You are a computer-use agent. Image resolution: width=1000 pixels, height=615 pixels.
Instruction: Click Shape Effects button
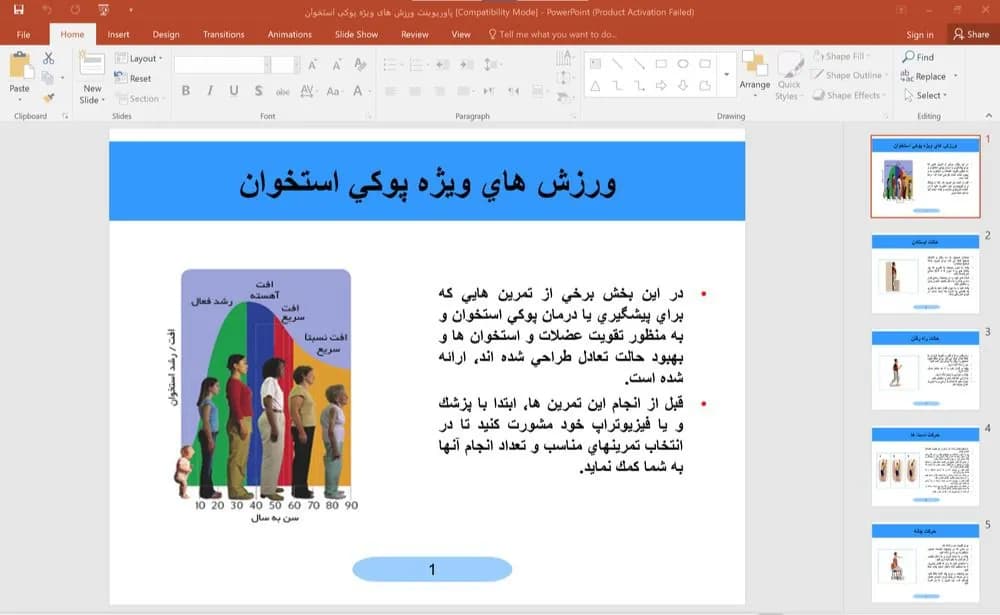point(849,95)
